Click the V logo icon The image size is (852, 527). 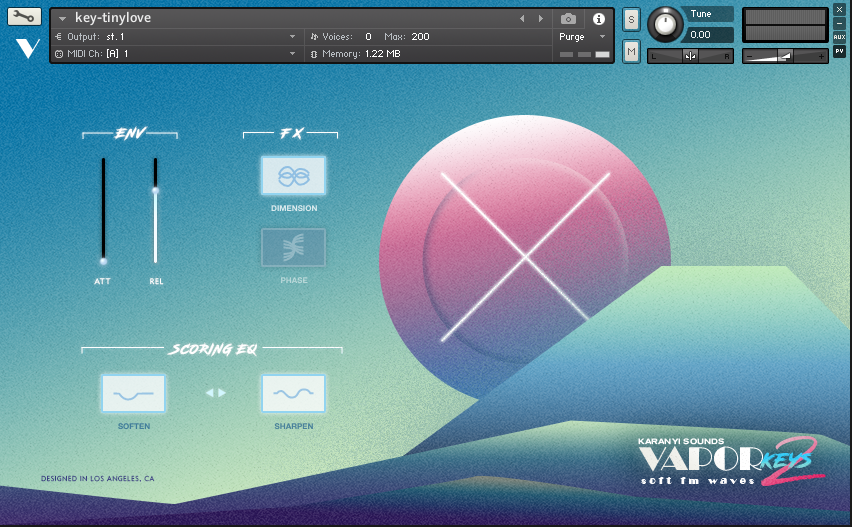[27, 48]
